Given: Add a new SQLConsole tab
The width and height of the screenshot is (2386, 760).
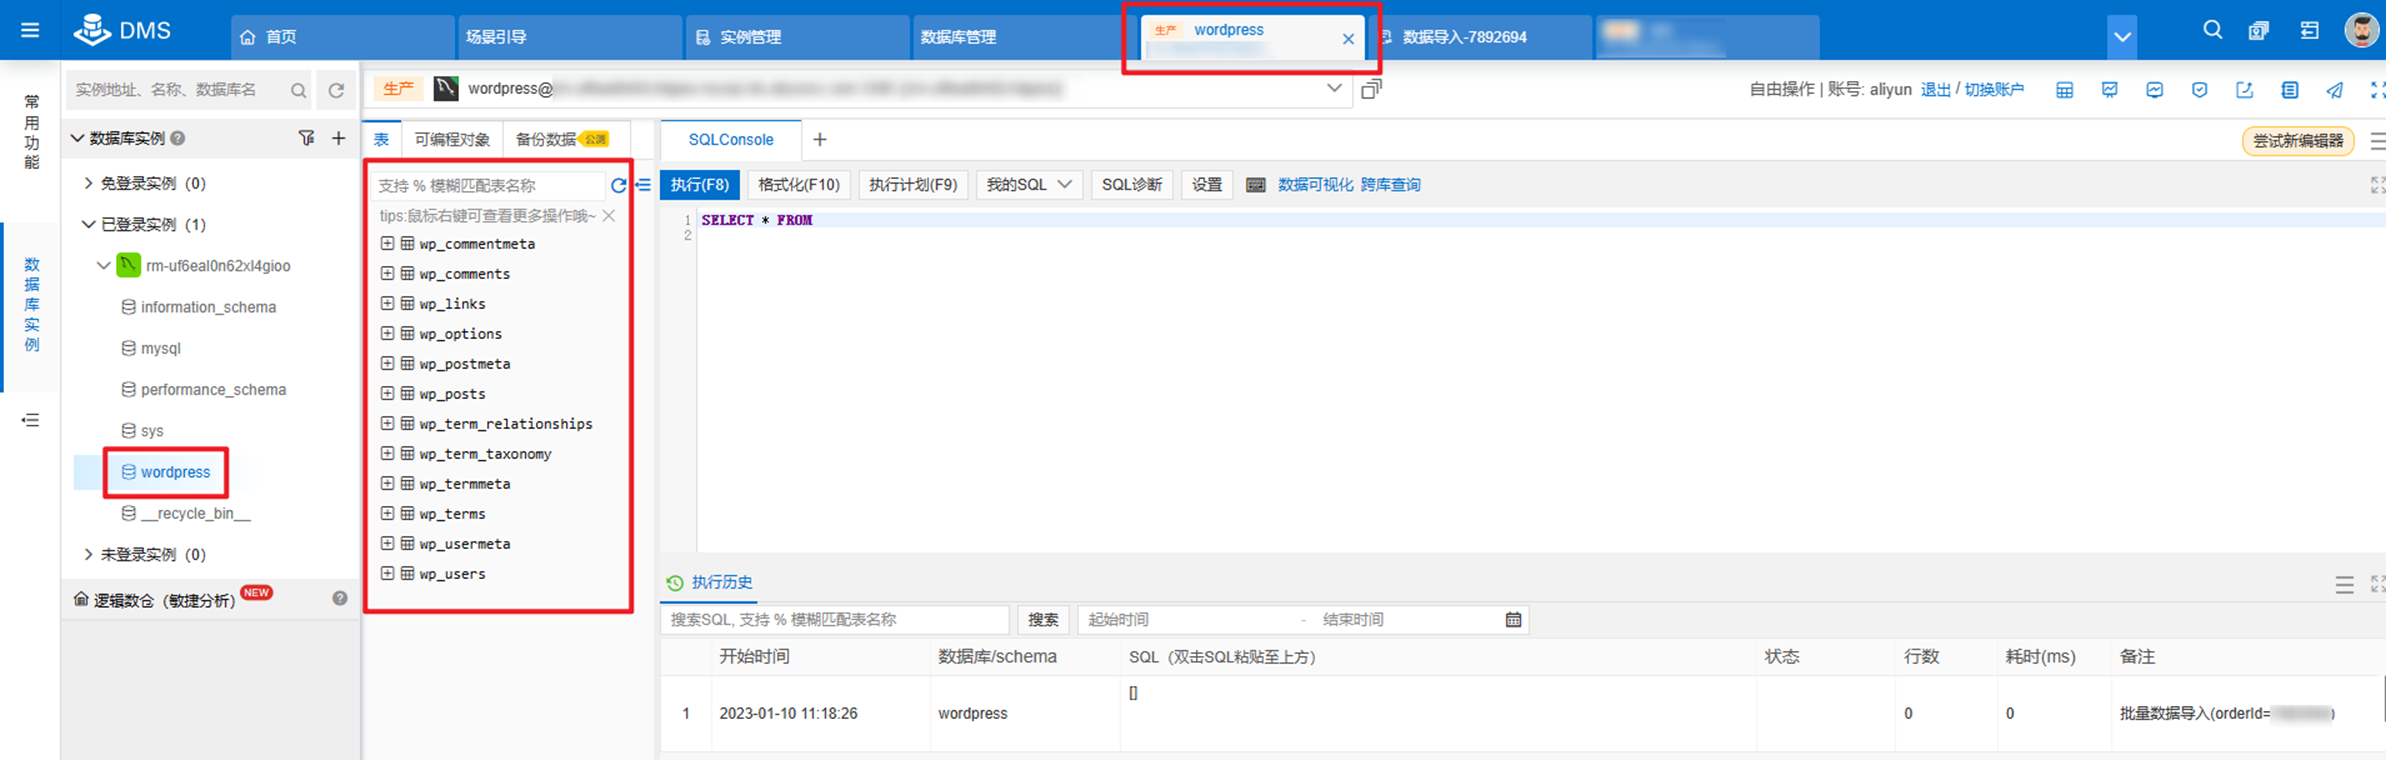Looking at the screenshot, I should click(x=820, y=140).
